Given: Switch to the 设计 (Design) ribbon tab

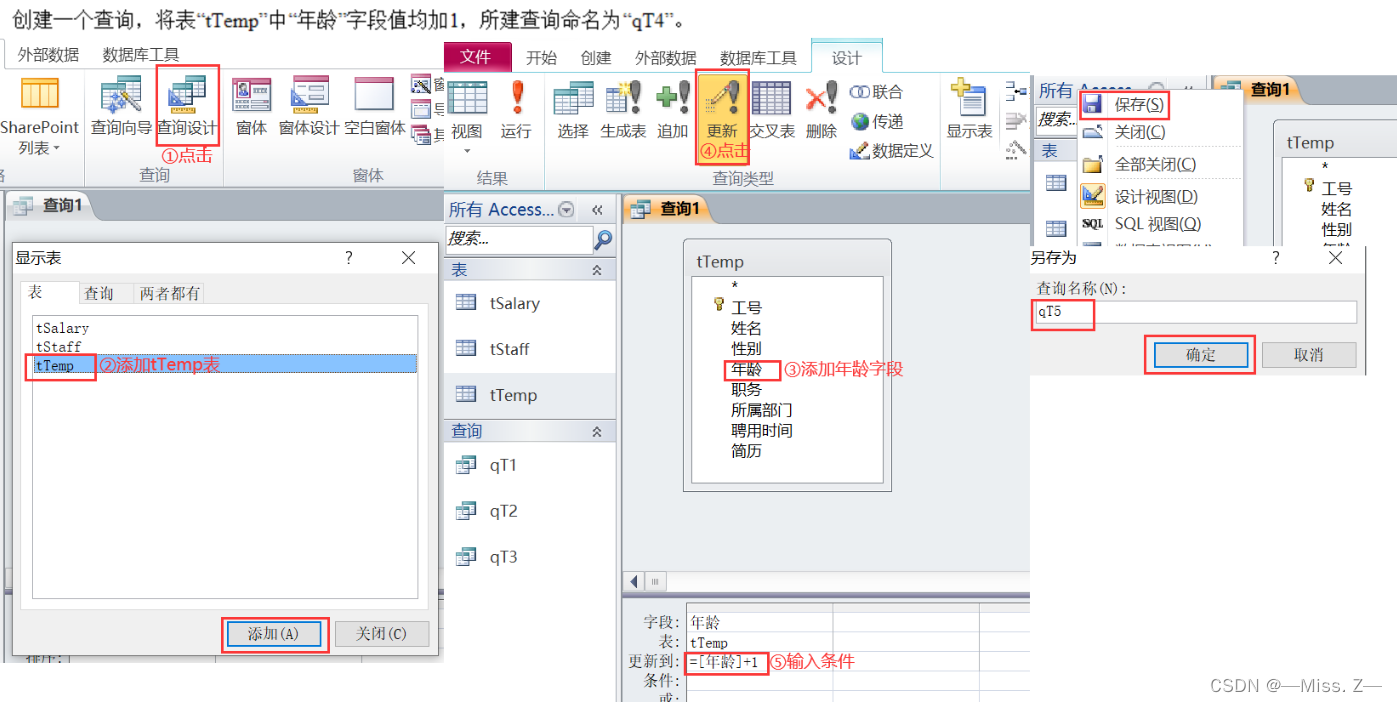Looking at the screenshot, I should (x=846, y=58).
